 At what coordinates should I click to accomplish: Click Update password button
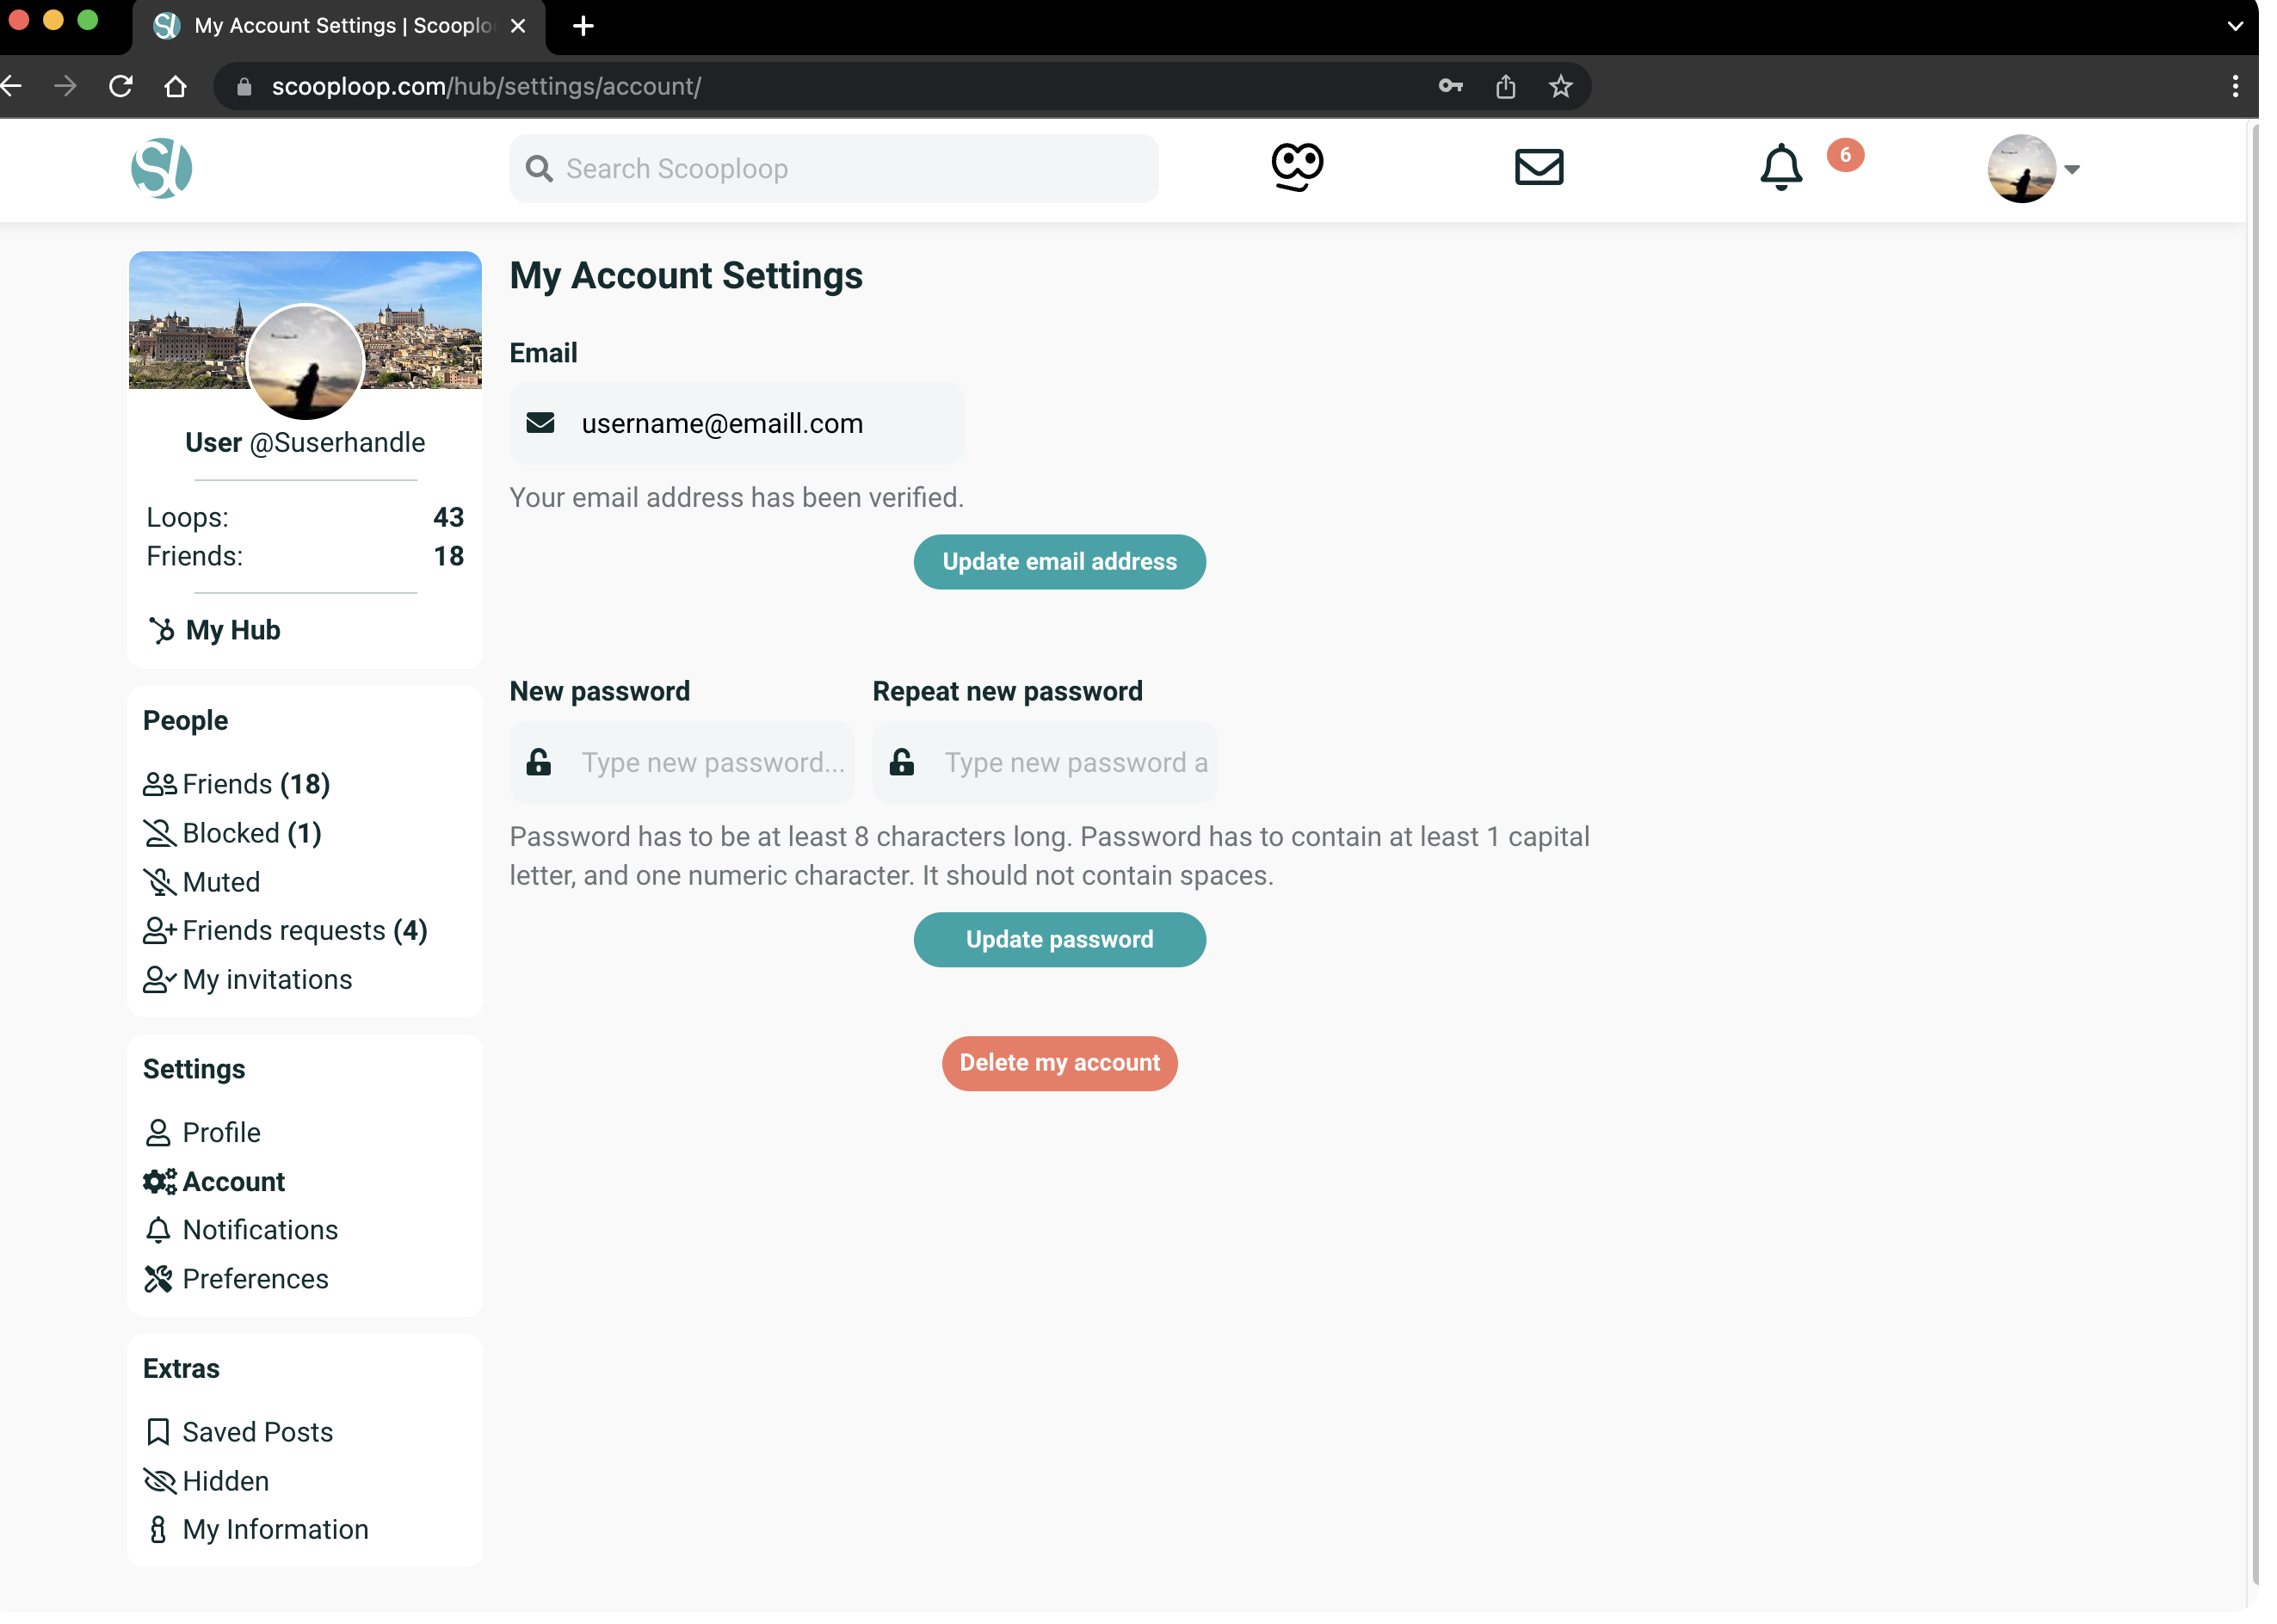1060,941
